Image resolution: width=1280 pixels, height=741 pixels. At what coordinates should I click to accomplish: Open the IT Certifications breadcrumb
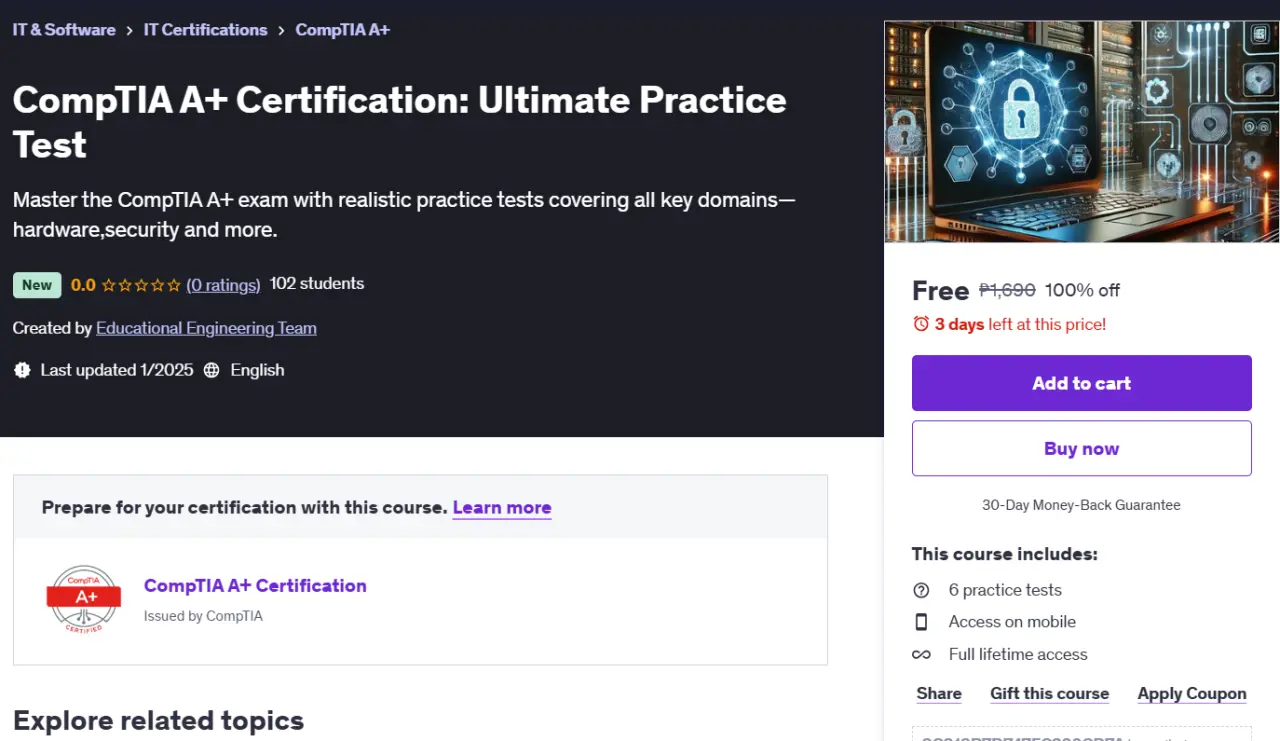click(206, 30)
